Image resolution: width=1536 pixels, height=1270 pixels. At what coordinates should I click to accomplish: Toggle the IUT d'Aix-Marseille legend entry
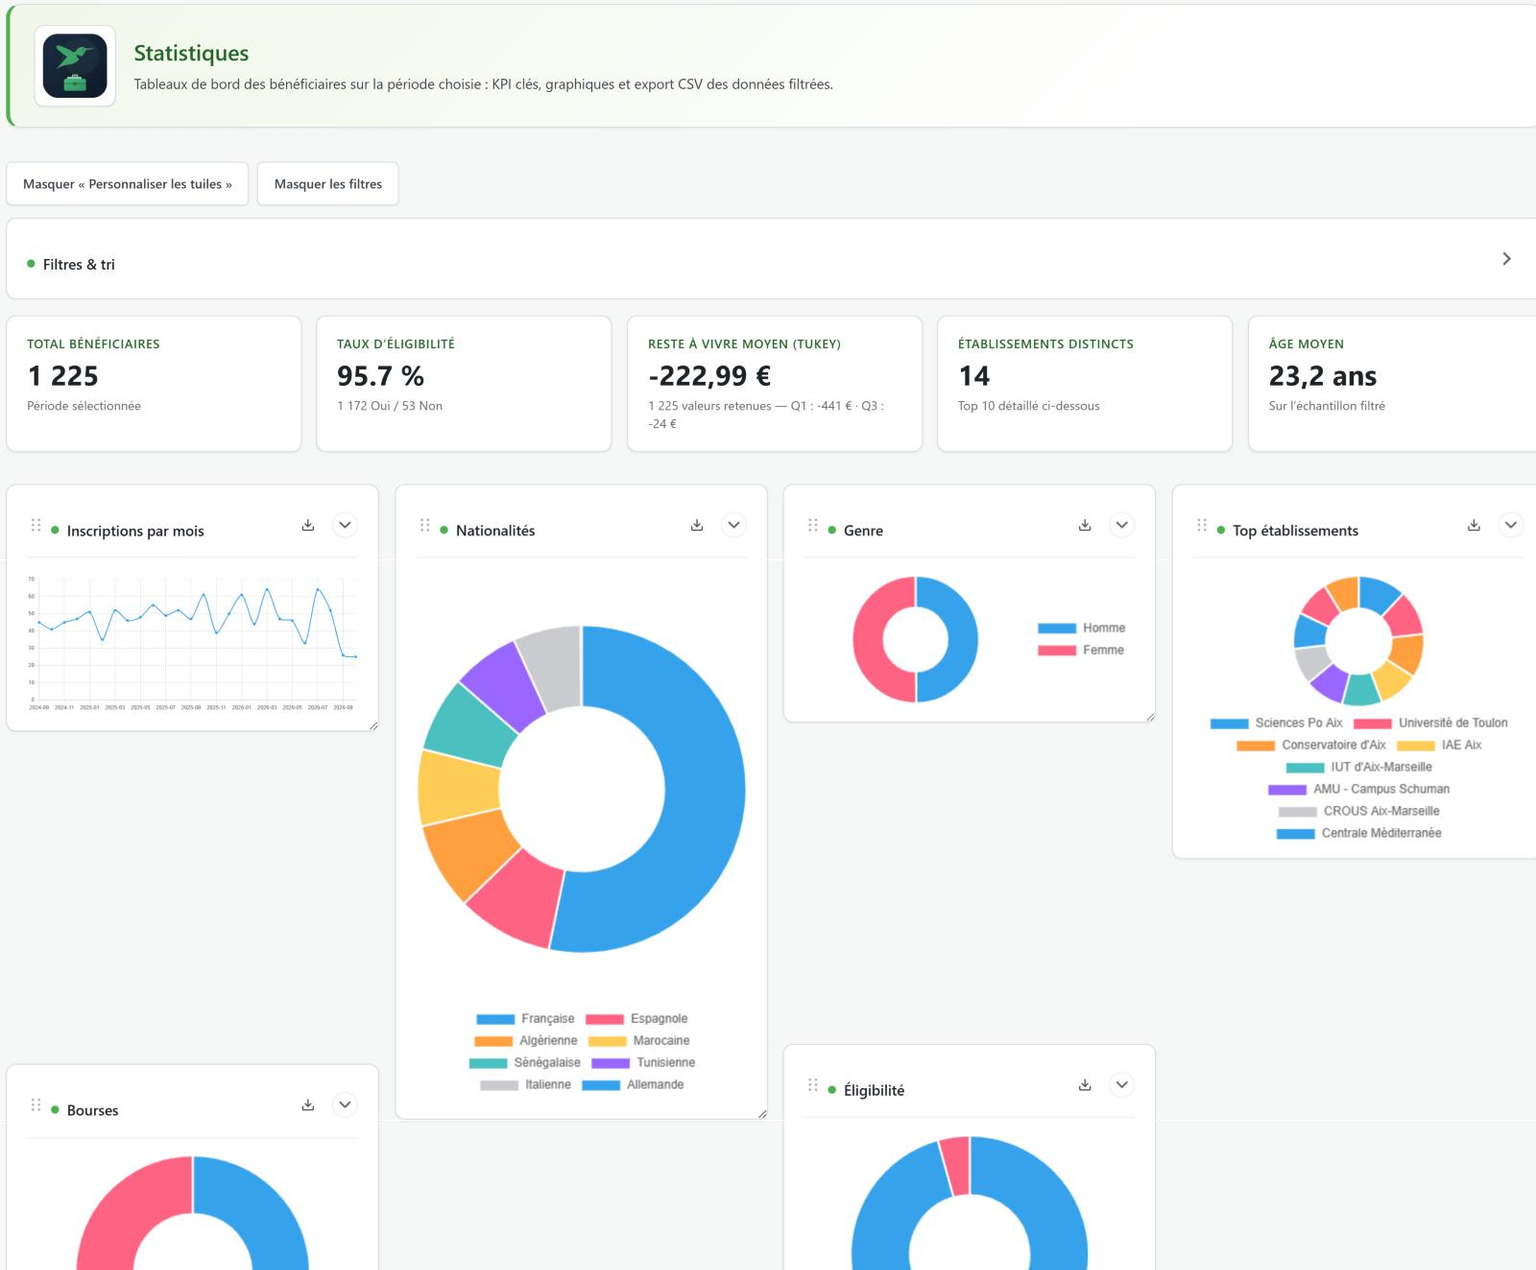coord(1358,767)
